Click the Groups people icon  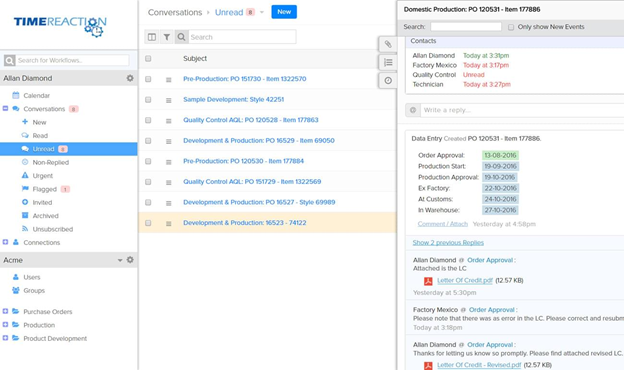[16, 290]
